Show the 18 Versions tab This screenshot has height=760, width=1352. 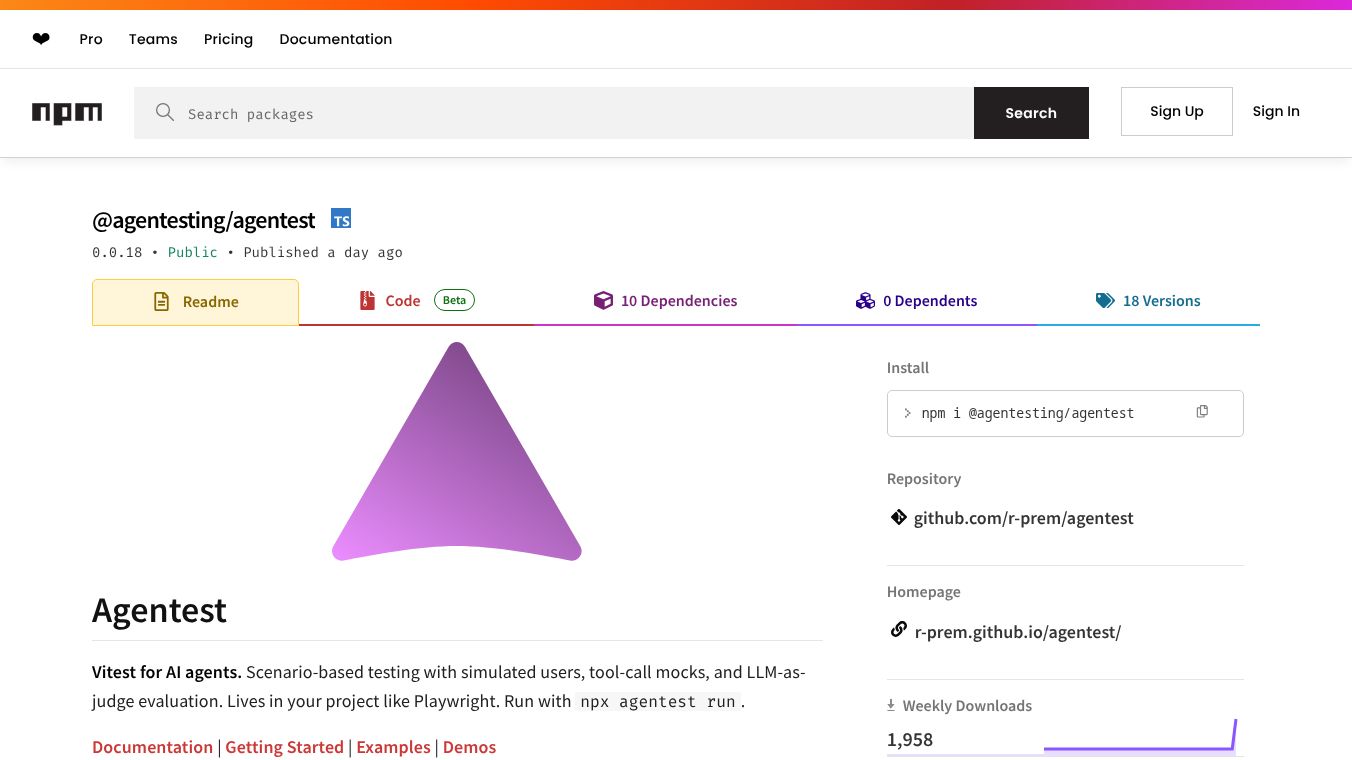pos(1148,301)
